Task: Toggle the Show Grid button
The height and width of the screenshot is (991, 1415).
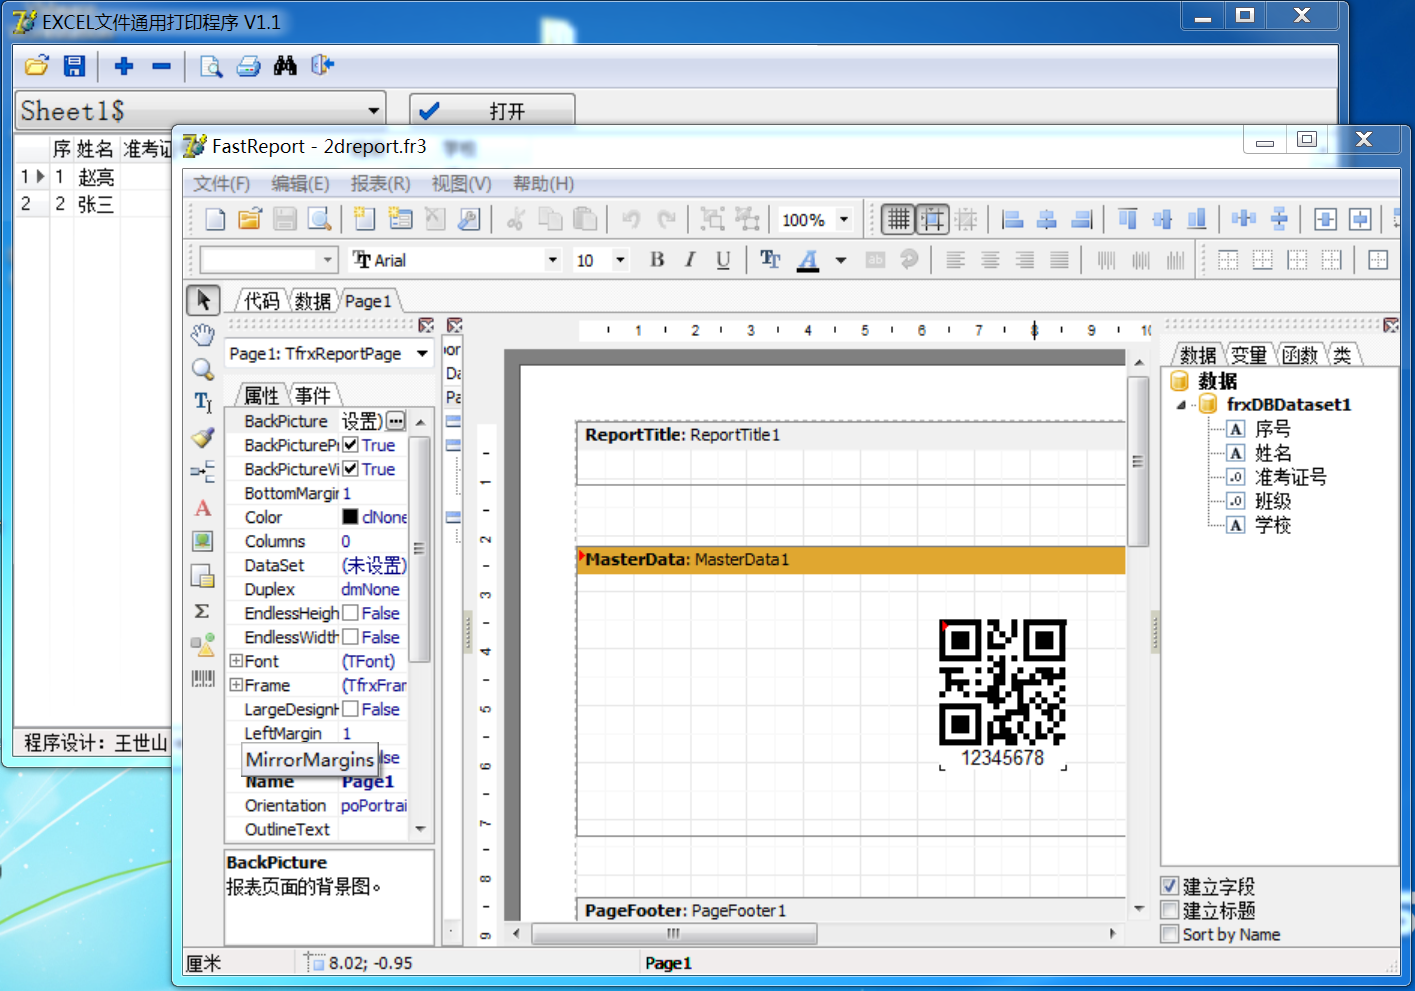Action: click(x=898, y=219)
